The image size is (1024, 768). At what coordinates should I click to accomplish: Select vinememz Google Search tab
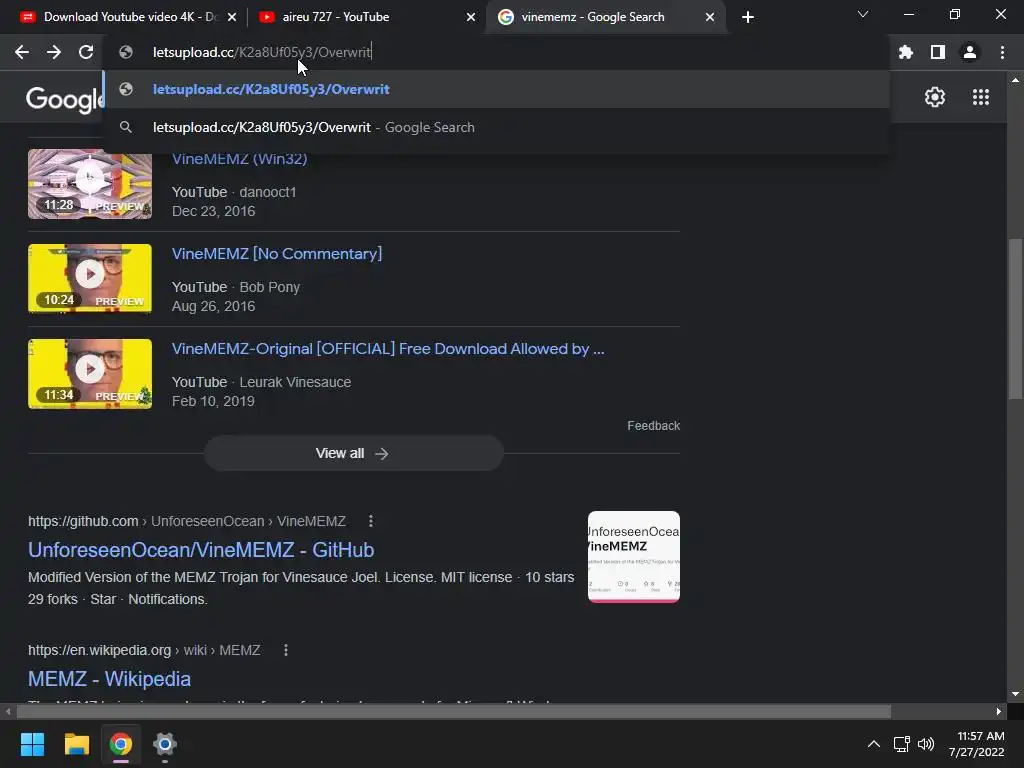pos(606,17)
